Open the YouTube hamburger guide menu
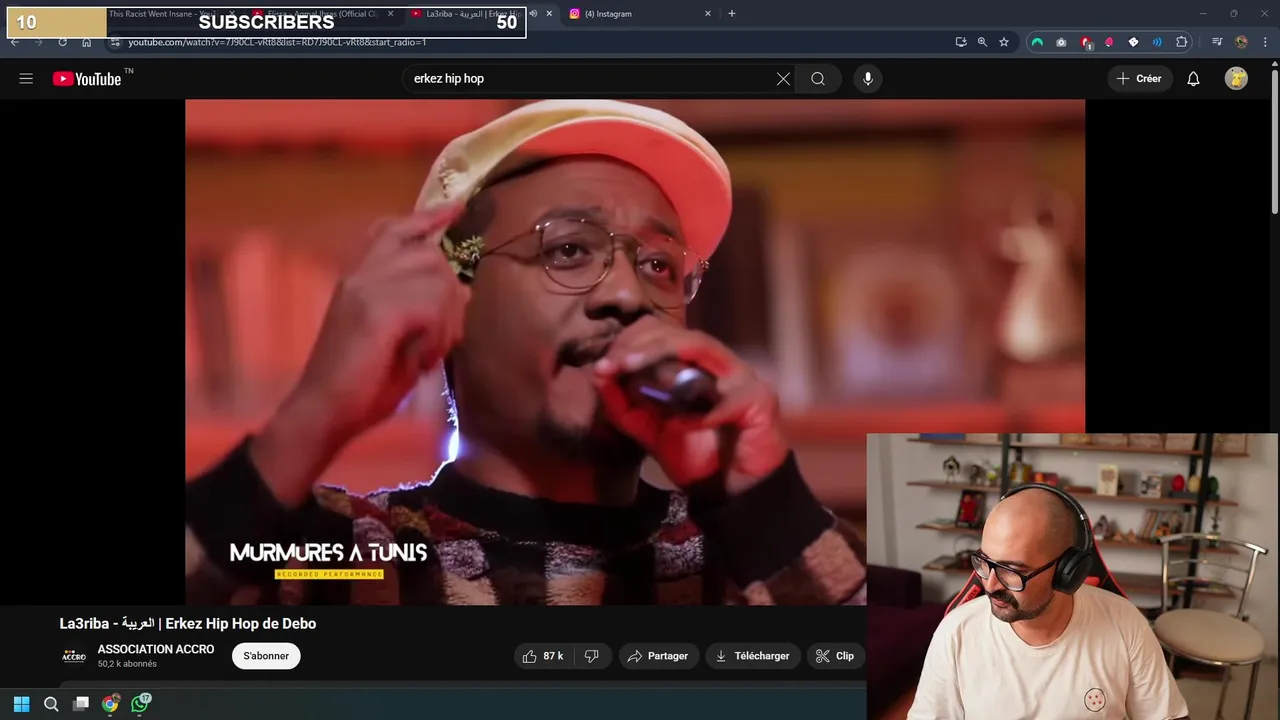Screen dimensions: 1280x720 tap(26, 79)
